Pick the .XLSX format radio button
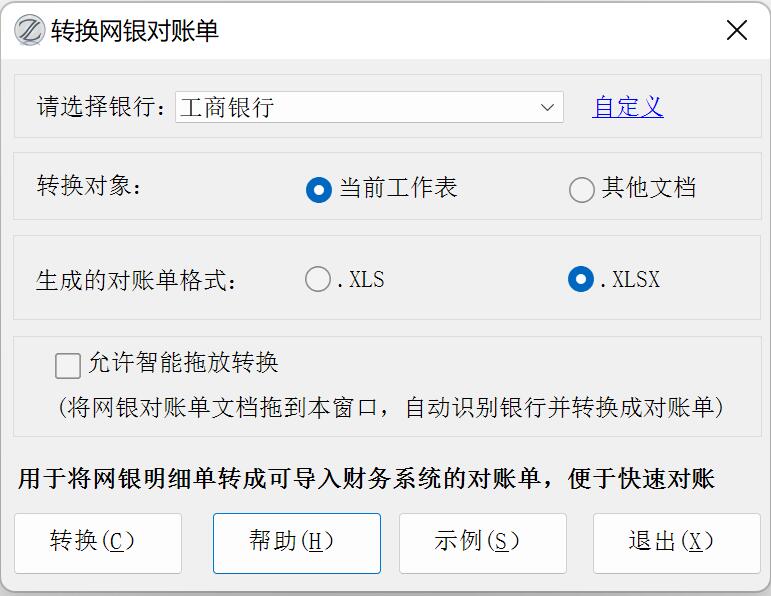 [580, 280]
